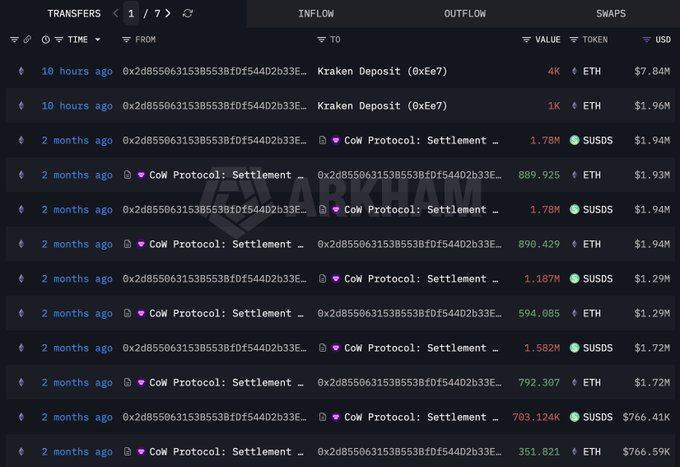Click the link icon in header

tap(27, 39)
